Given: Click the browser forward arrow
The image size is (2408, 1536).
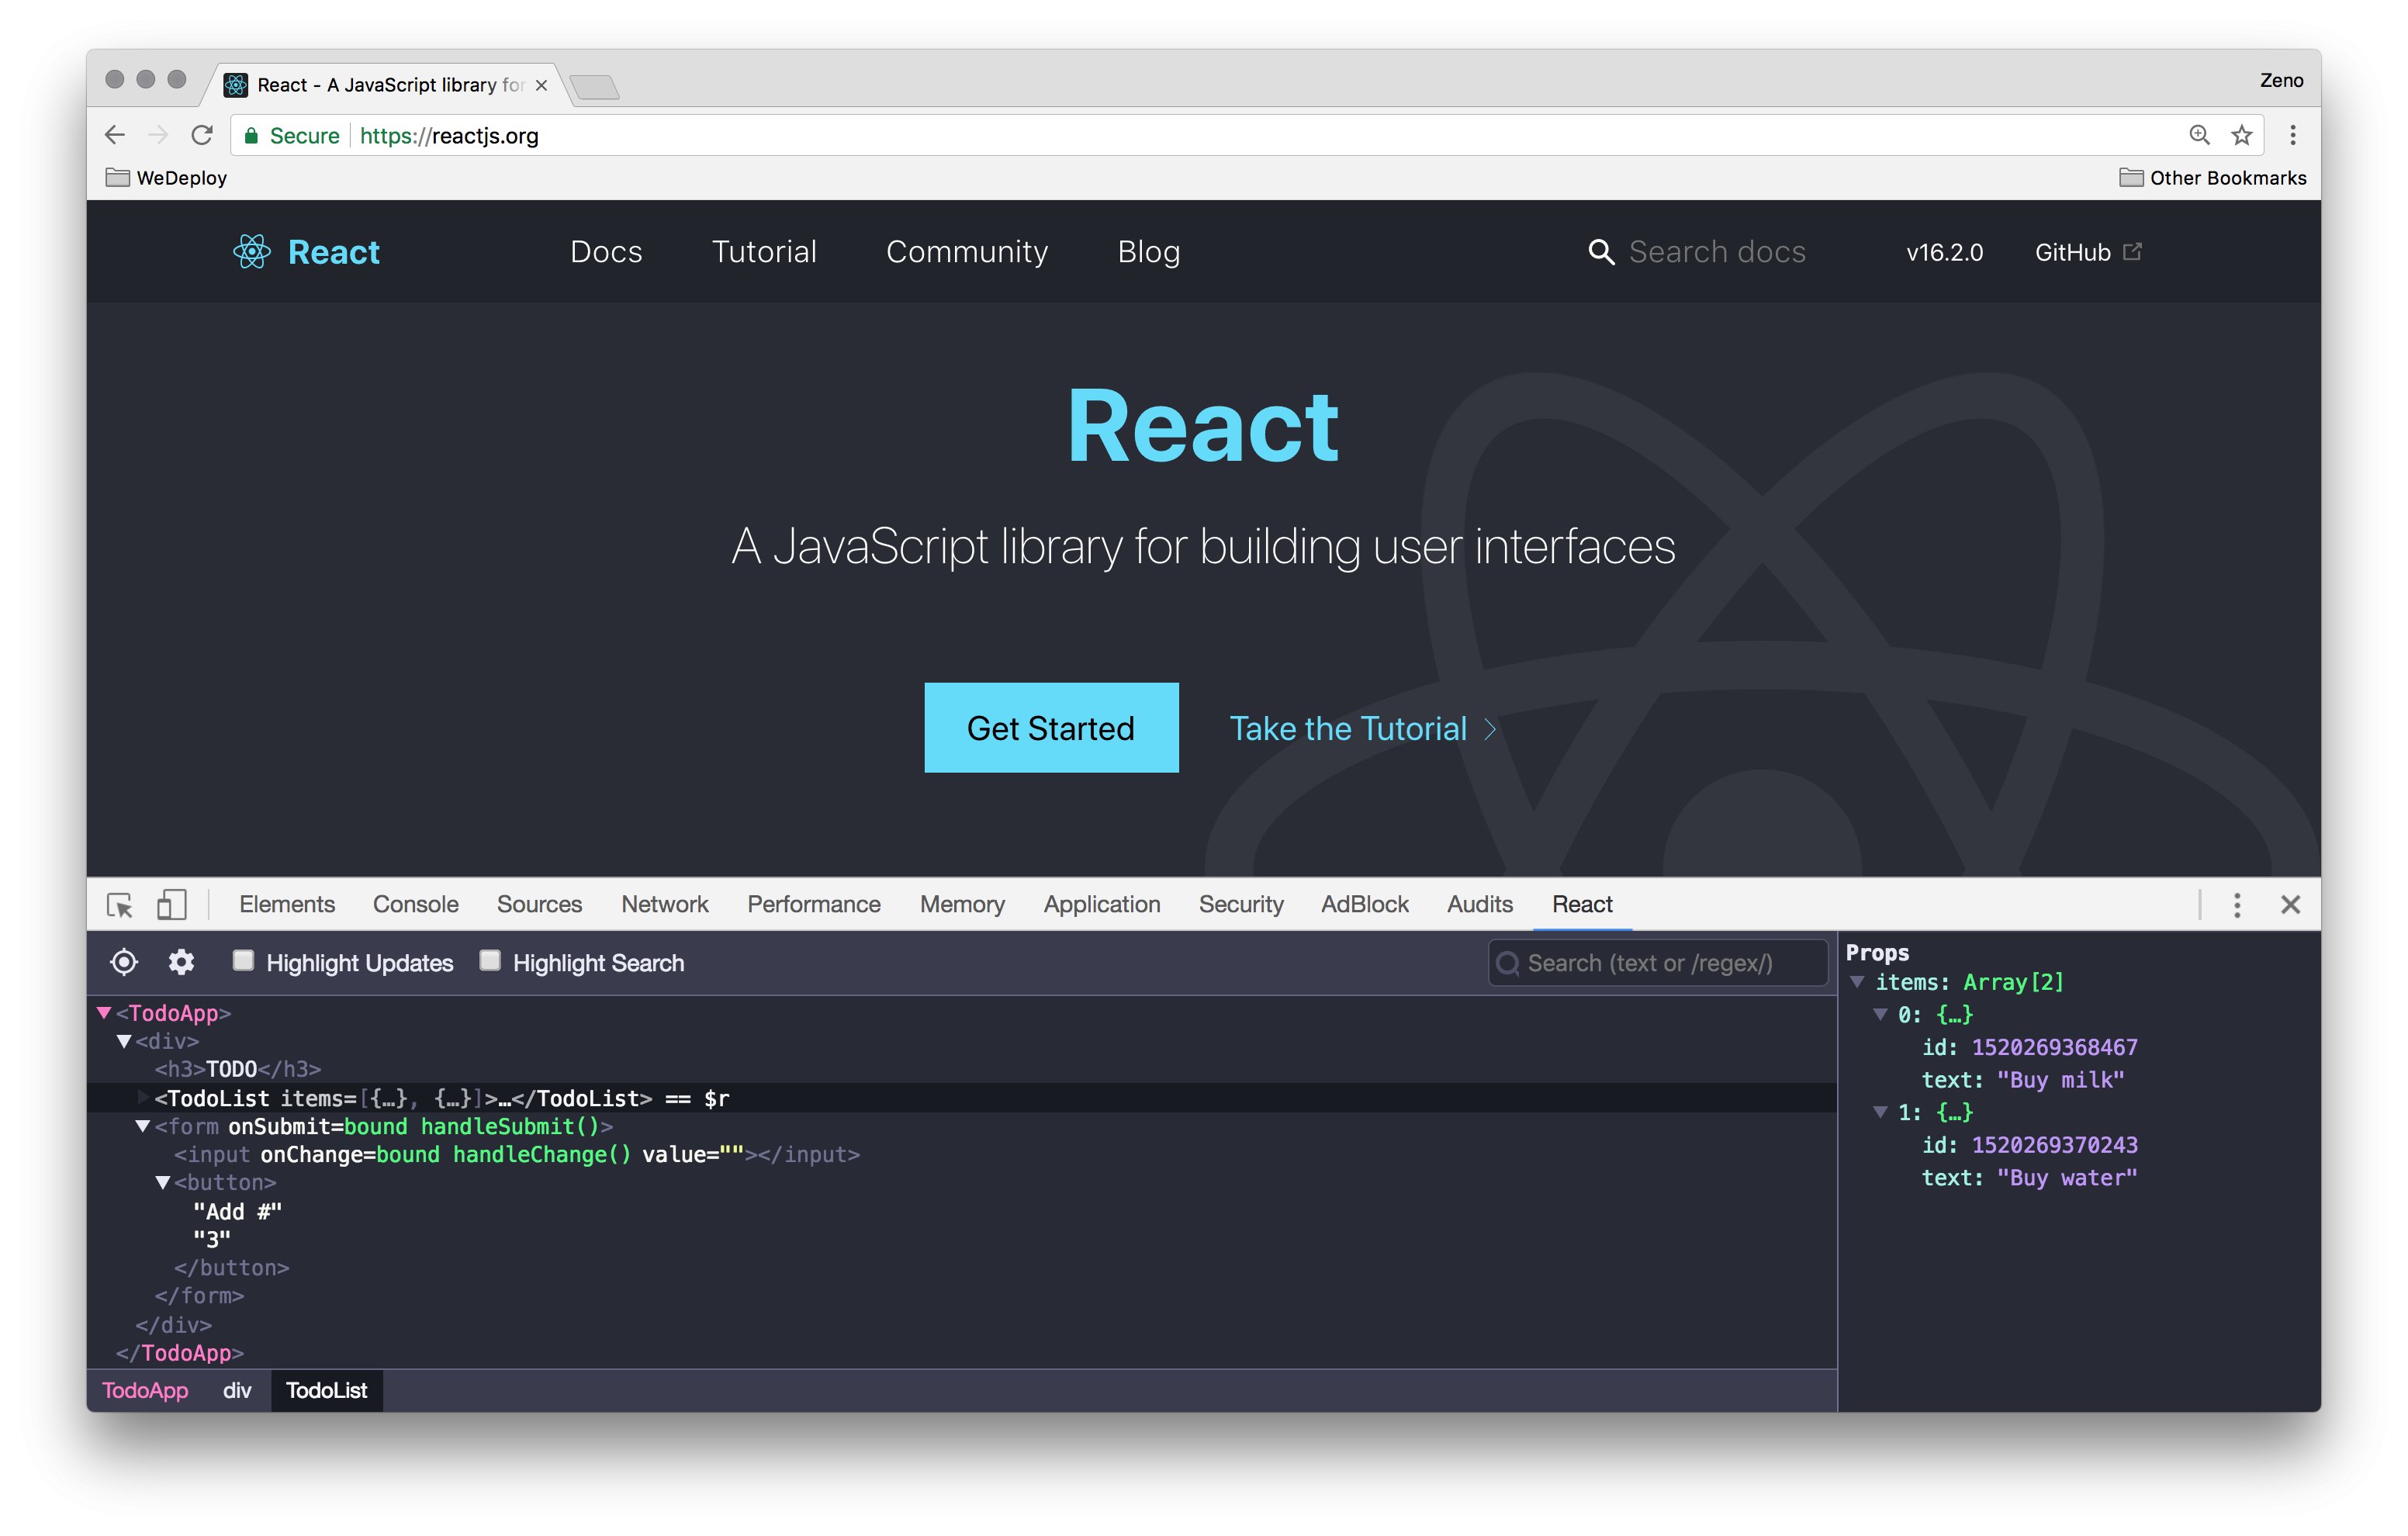Looking at the screenshot, I should coord(158,135).
